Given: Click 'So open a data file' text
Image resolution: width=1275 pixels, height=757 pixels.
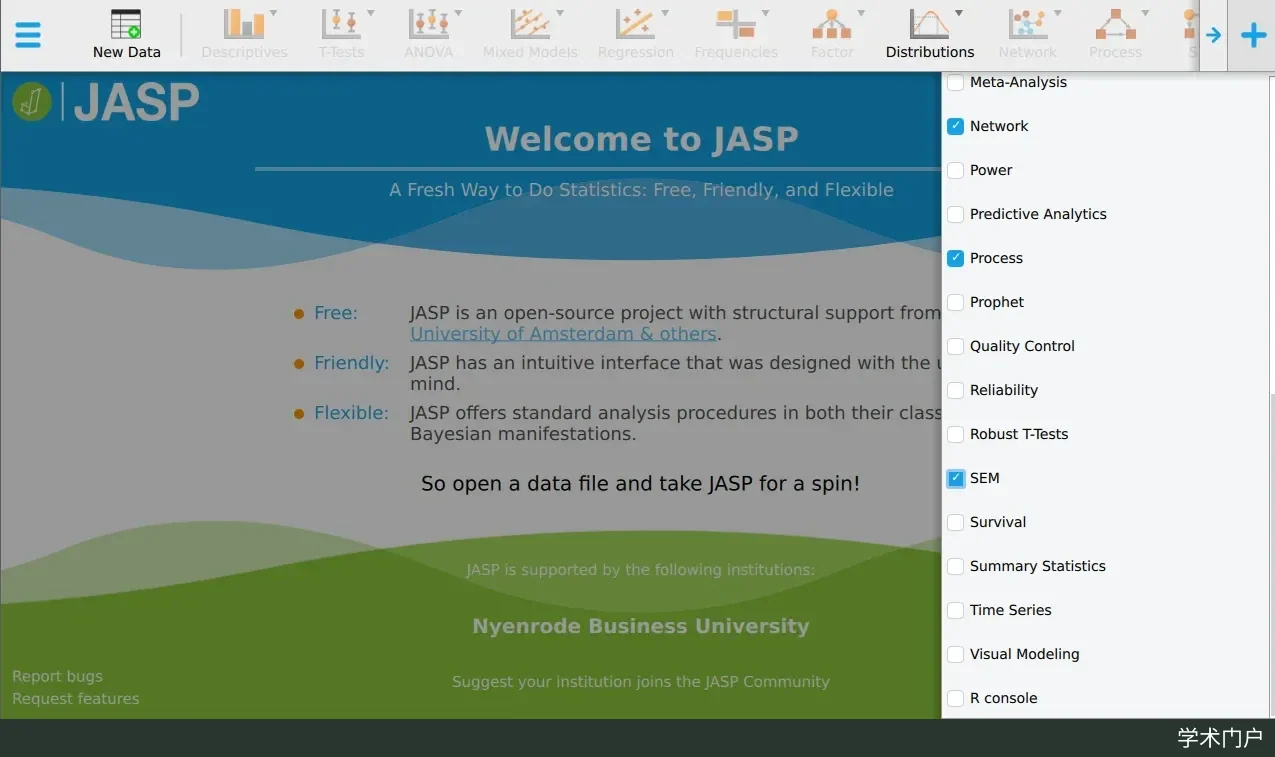Looking at the screenshot, I should pyautogui.click(x=640, y=484).
